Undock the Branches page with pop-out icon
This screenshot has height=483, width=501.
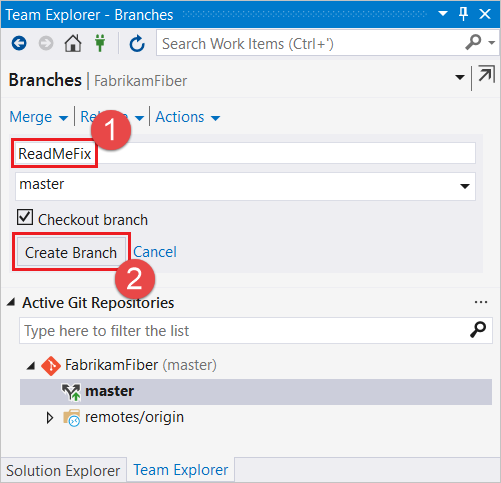tap(486, 74)
